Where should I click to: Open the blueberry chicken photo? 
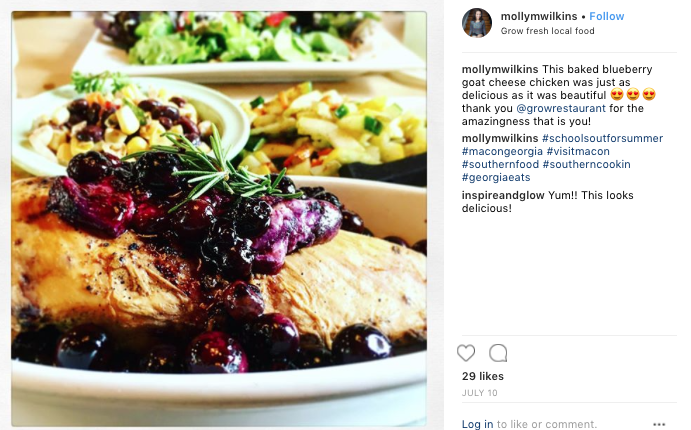point(219,219)
